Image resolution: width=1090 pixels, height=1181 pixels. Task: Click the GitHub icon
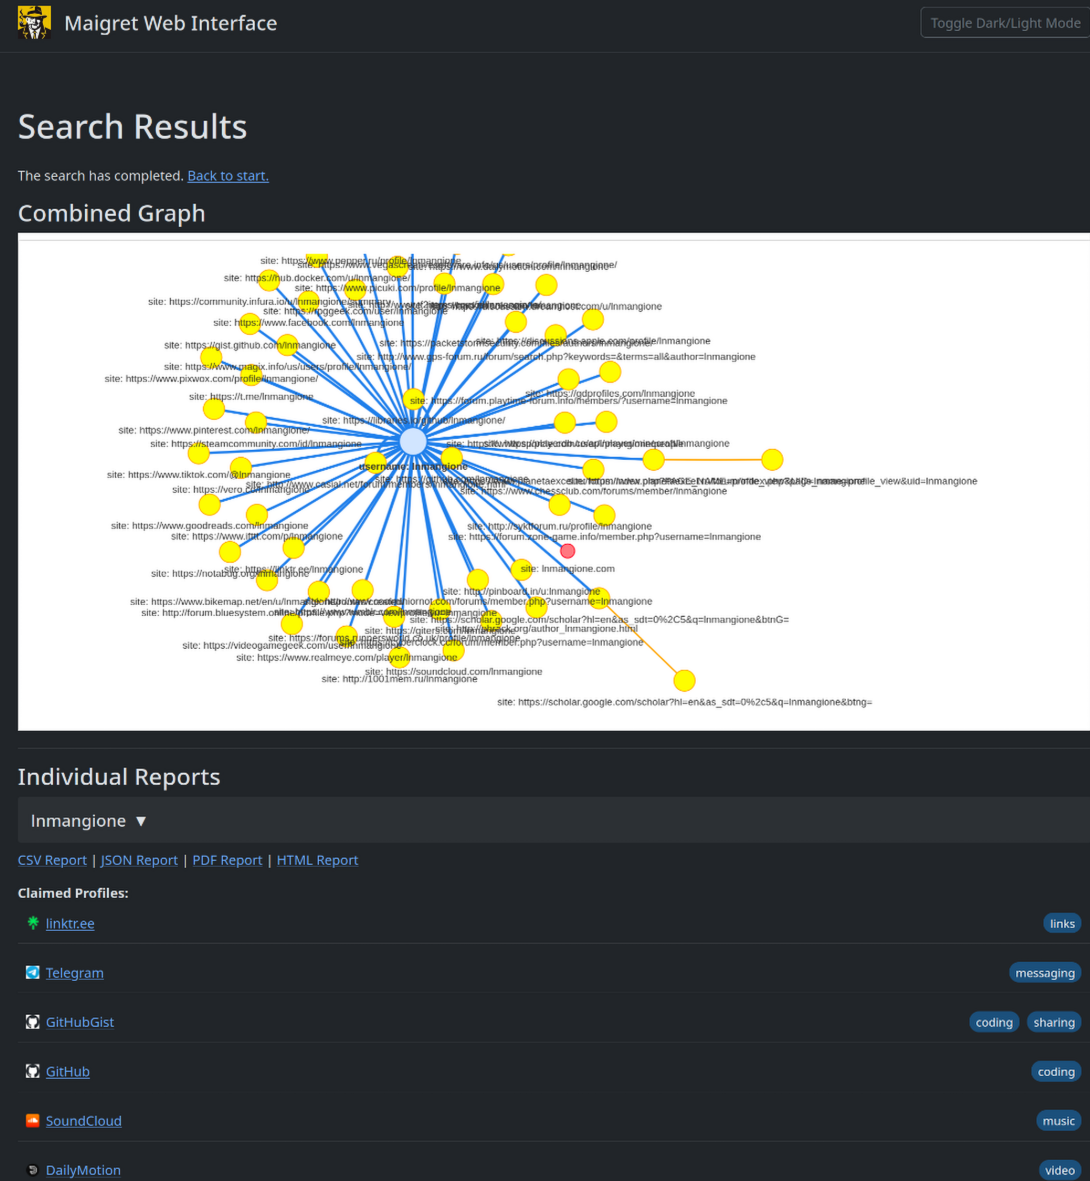[x=32, y=1070]
